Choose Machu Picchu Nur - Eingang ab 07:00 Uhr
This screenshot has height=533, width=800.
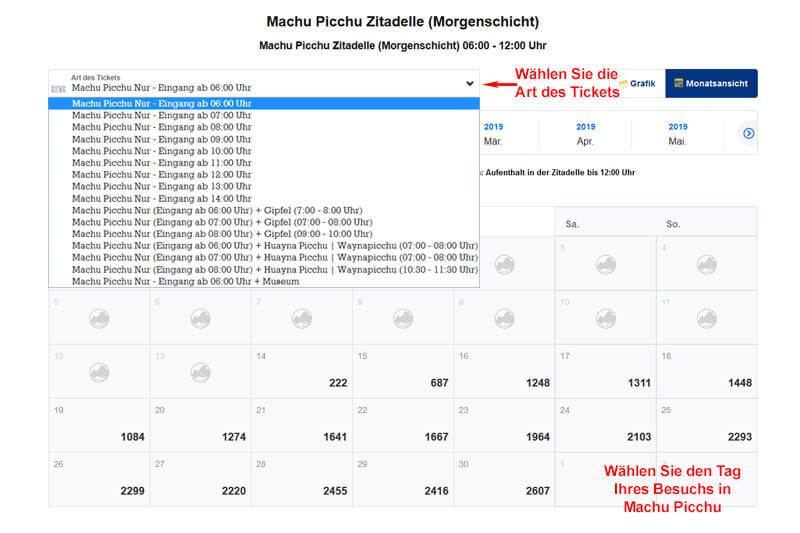264,115
